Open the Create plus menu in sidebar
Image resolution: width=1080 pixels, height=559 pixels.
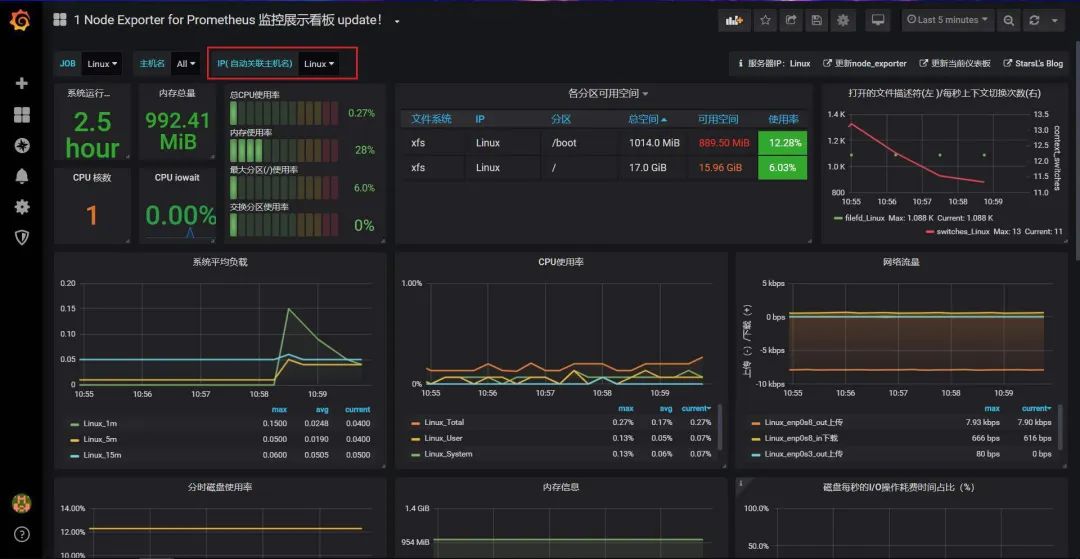pos(21,83)
